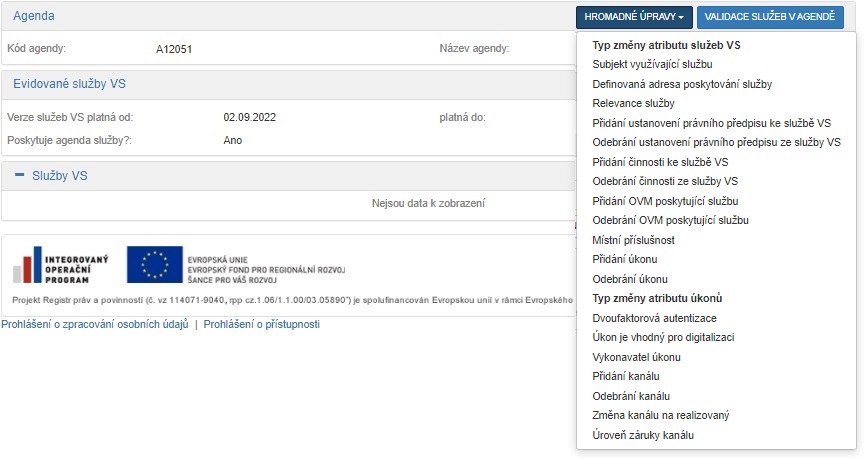Choose Přidání činnosti ke službě VS
The width and height of the screenshot is (865, 460).
click(660, 162)
